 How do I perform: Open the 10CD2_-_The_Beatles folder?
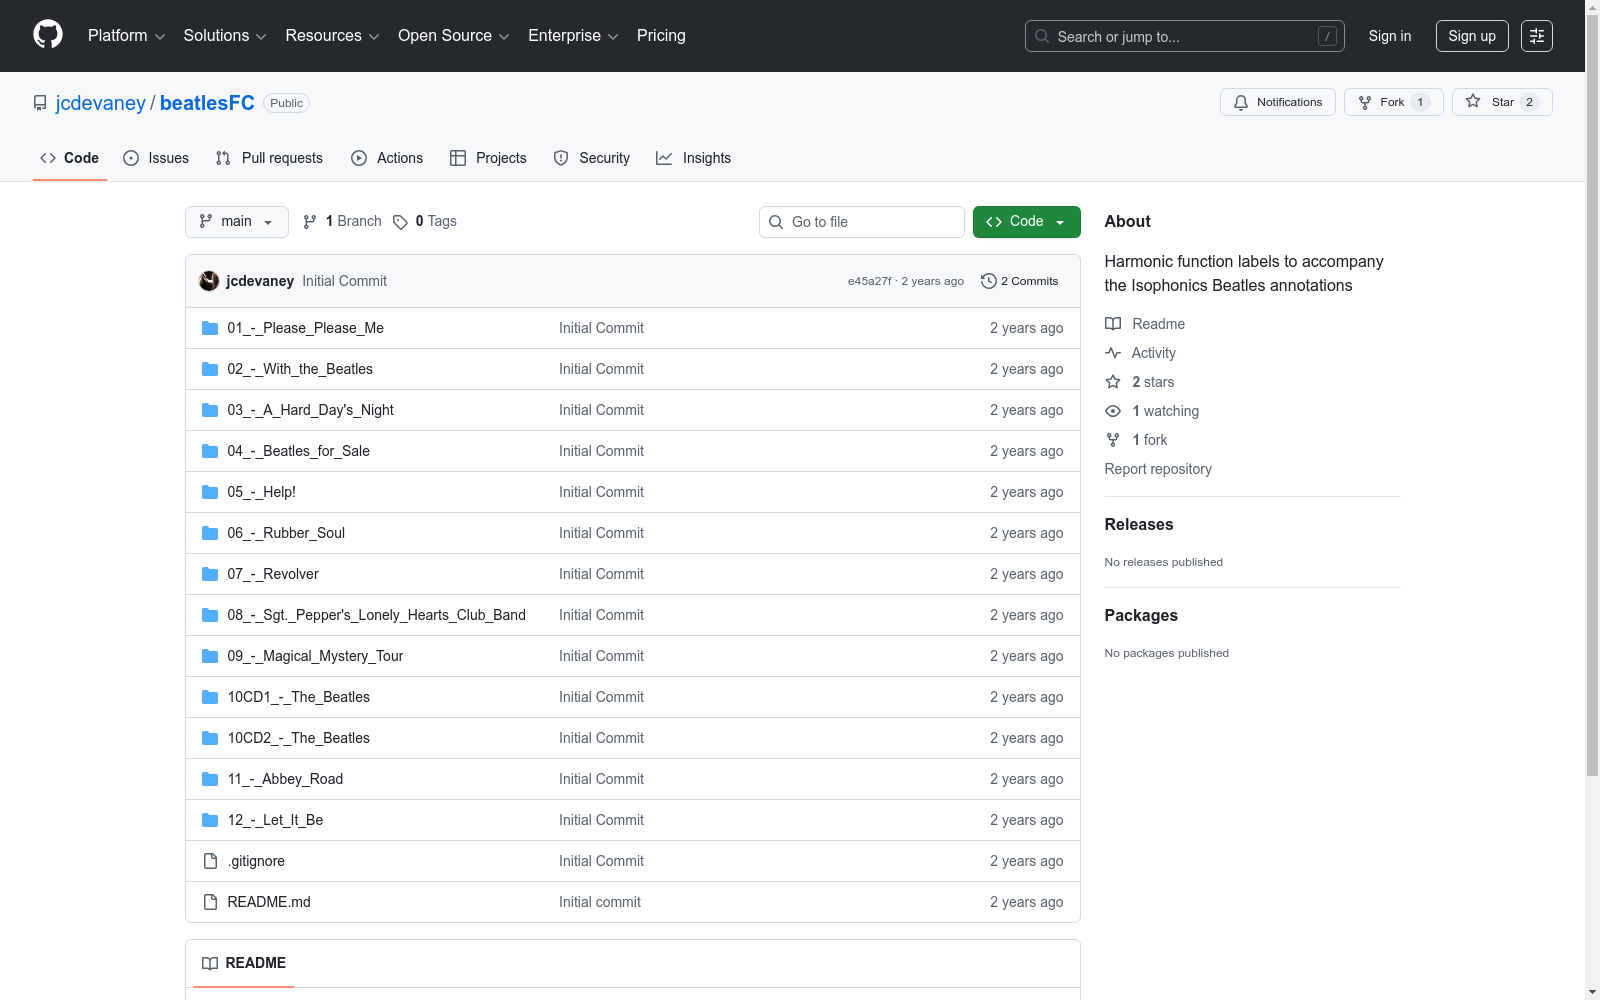[298, 738]
